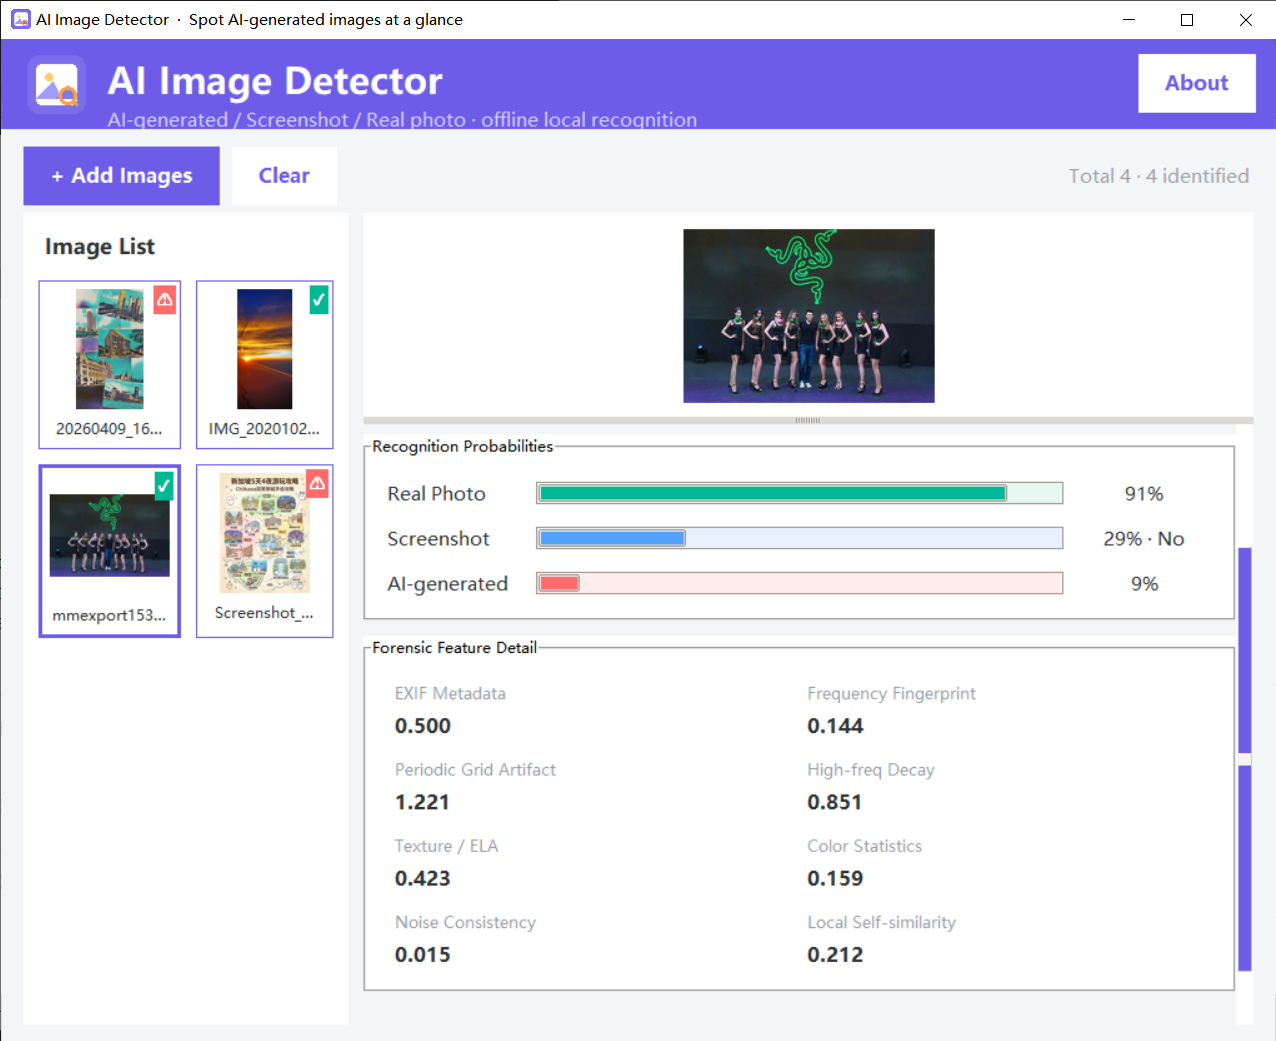Click the Color Statistics value 0.159
Image resolution: width=1276 pixels, height=1041 pixels.
(x=836, y=878)
